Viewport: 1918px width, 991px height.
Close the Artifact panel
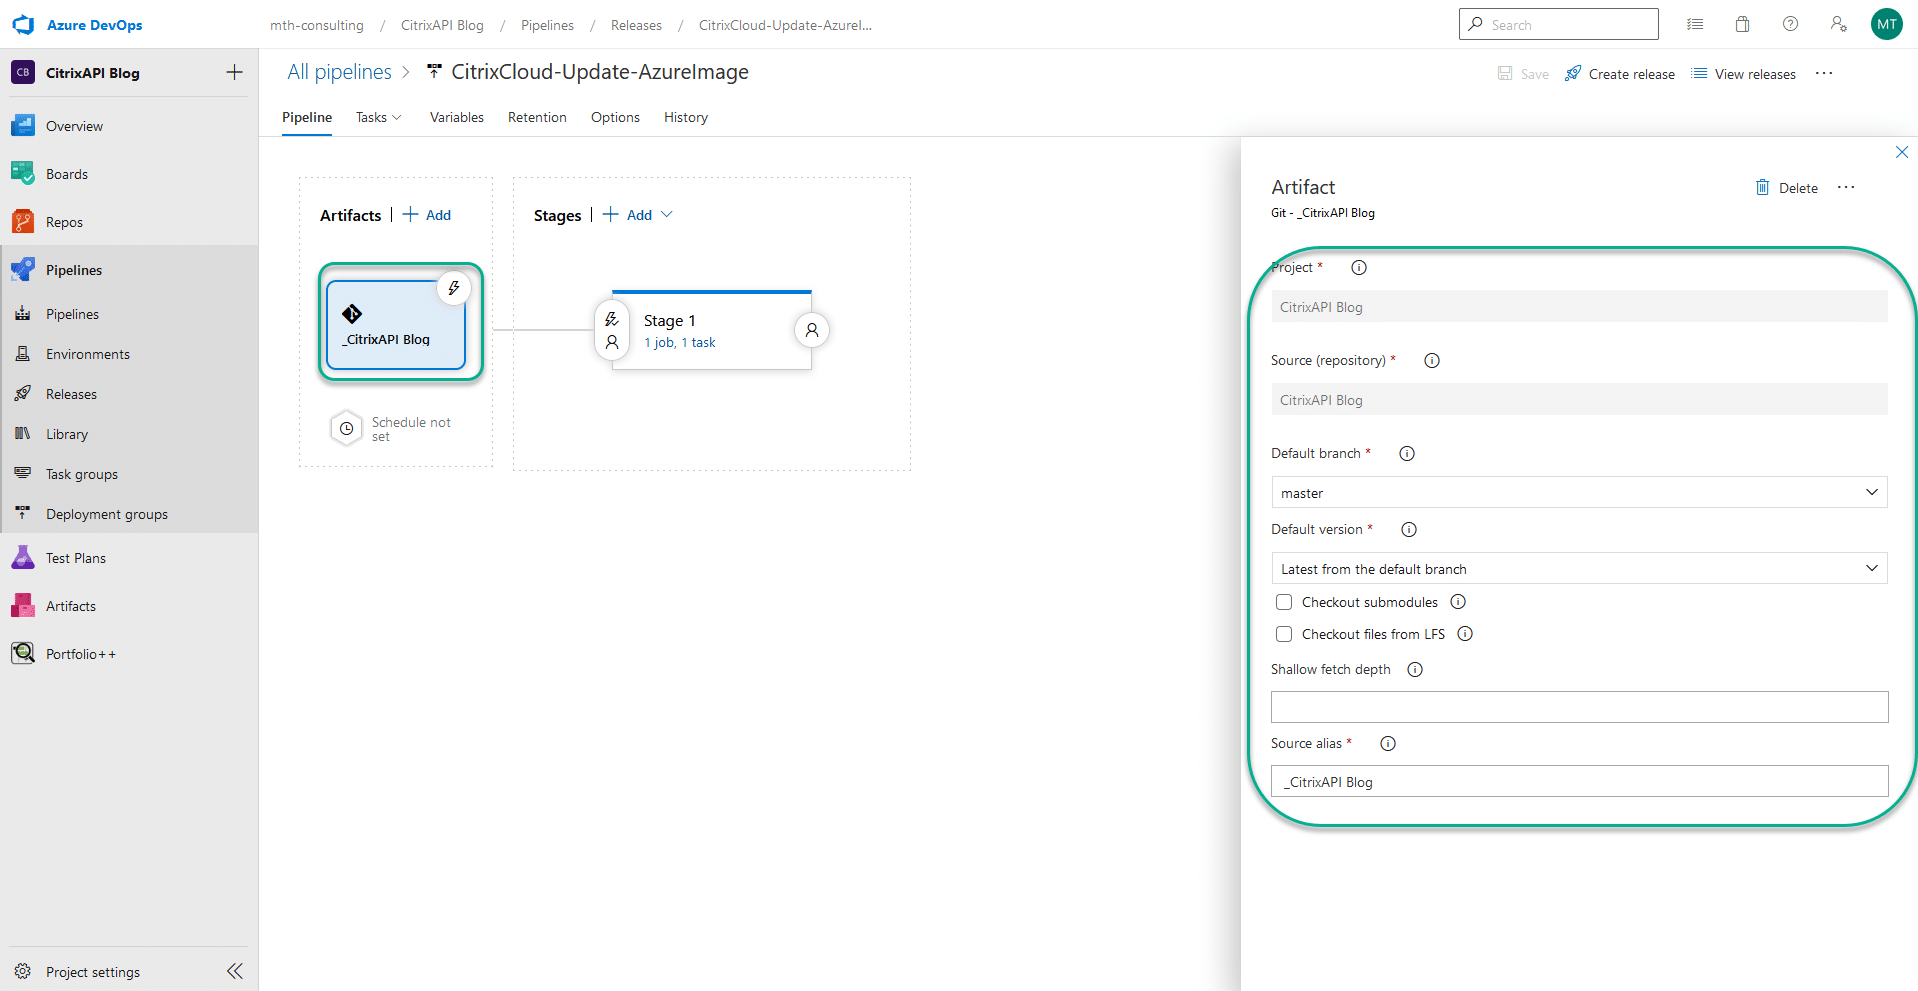pyautogui.click(x=1901, y=152)
